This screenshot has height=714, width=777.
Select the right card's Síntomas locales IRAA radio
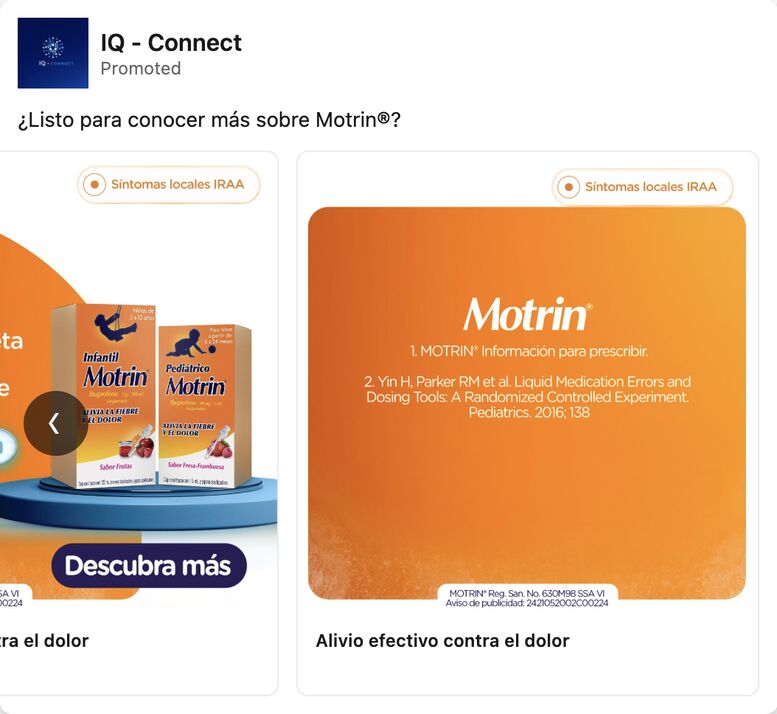coord(568,187)
